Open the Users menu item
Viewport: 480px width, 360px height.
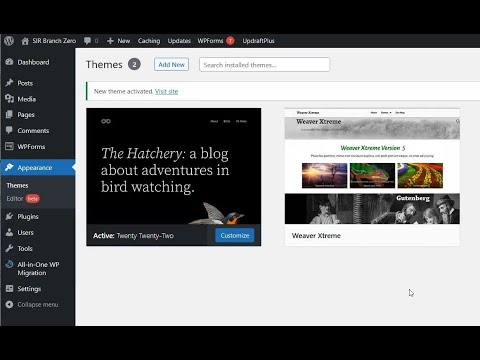(x=25, y=232)
